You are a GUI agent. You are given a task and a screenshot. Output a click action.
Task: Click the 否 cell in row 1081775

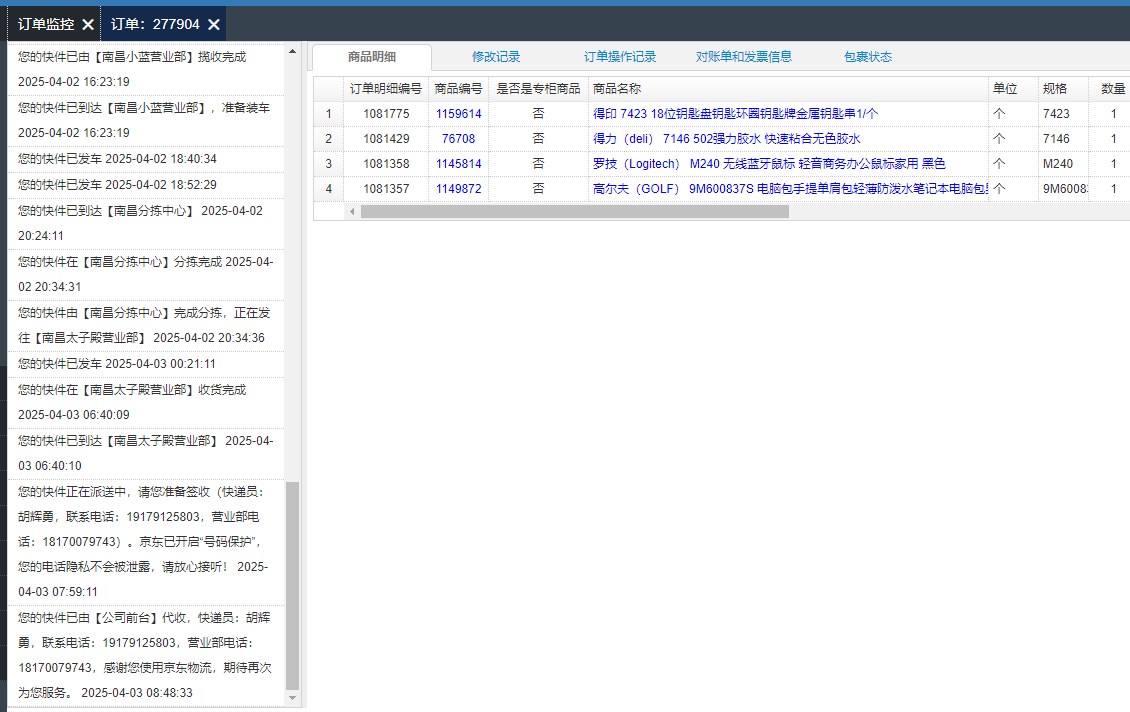(x=538, y=114)
